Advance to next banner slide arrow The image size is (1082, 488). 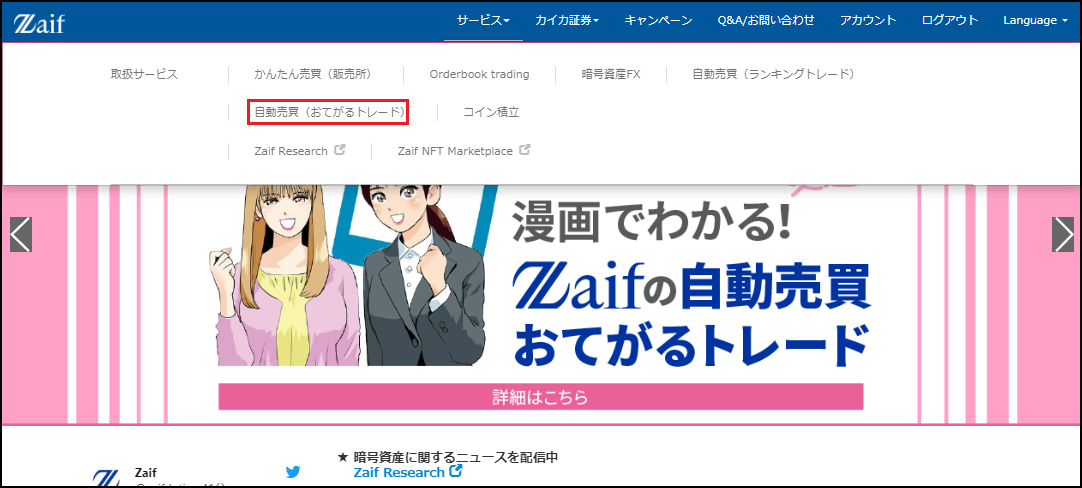(1063, 235)
